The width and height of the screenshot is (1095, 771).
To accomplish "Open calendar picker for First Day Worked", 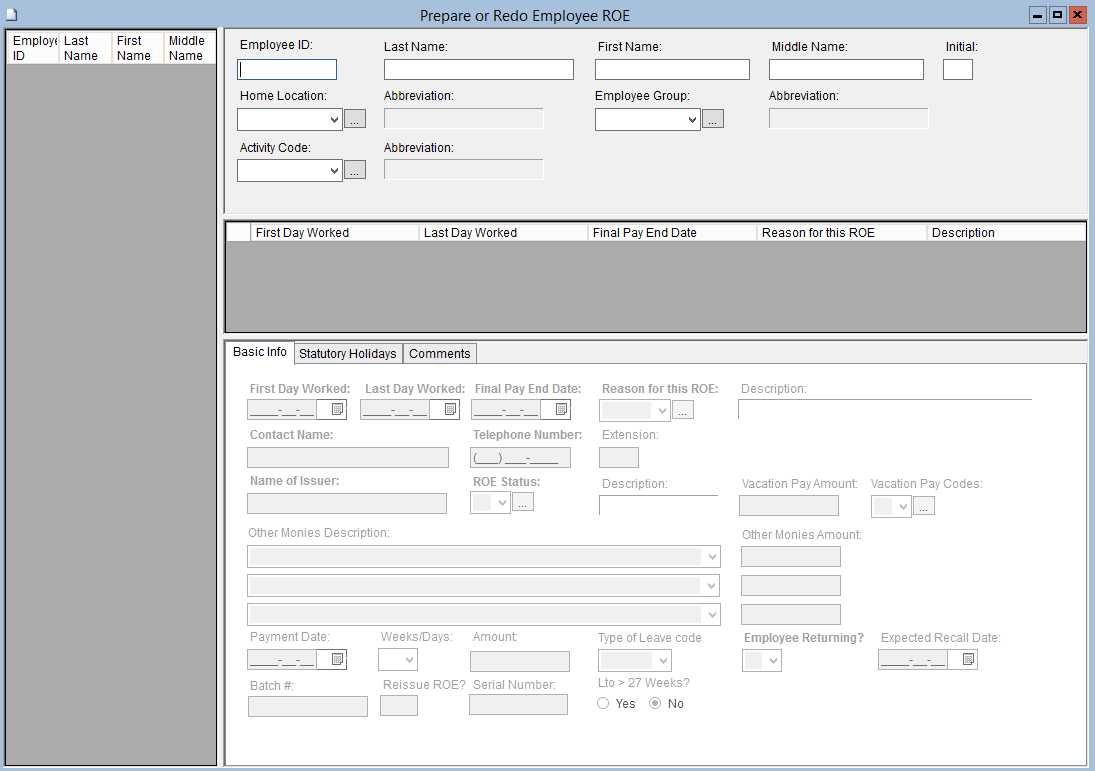I will click(x=337, y=409).
